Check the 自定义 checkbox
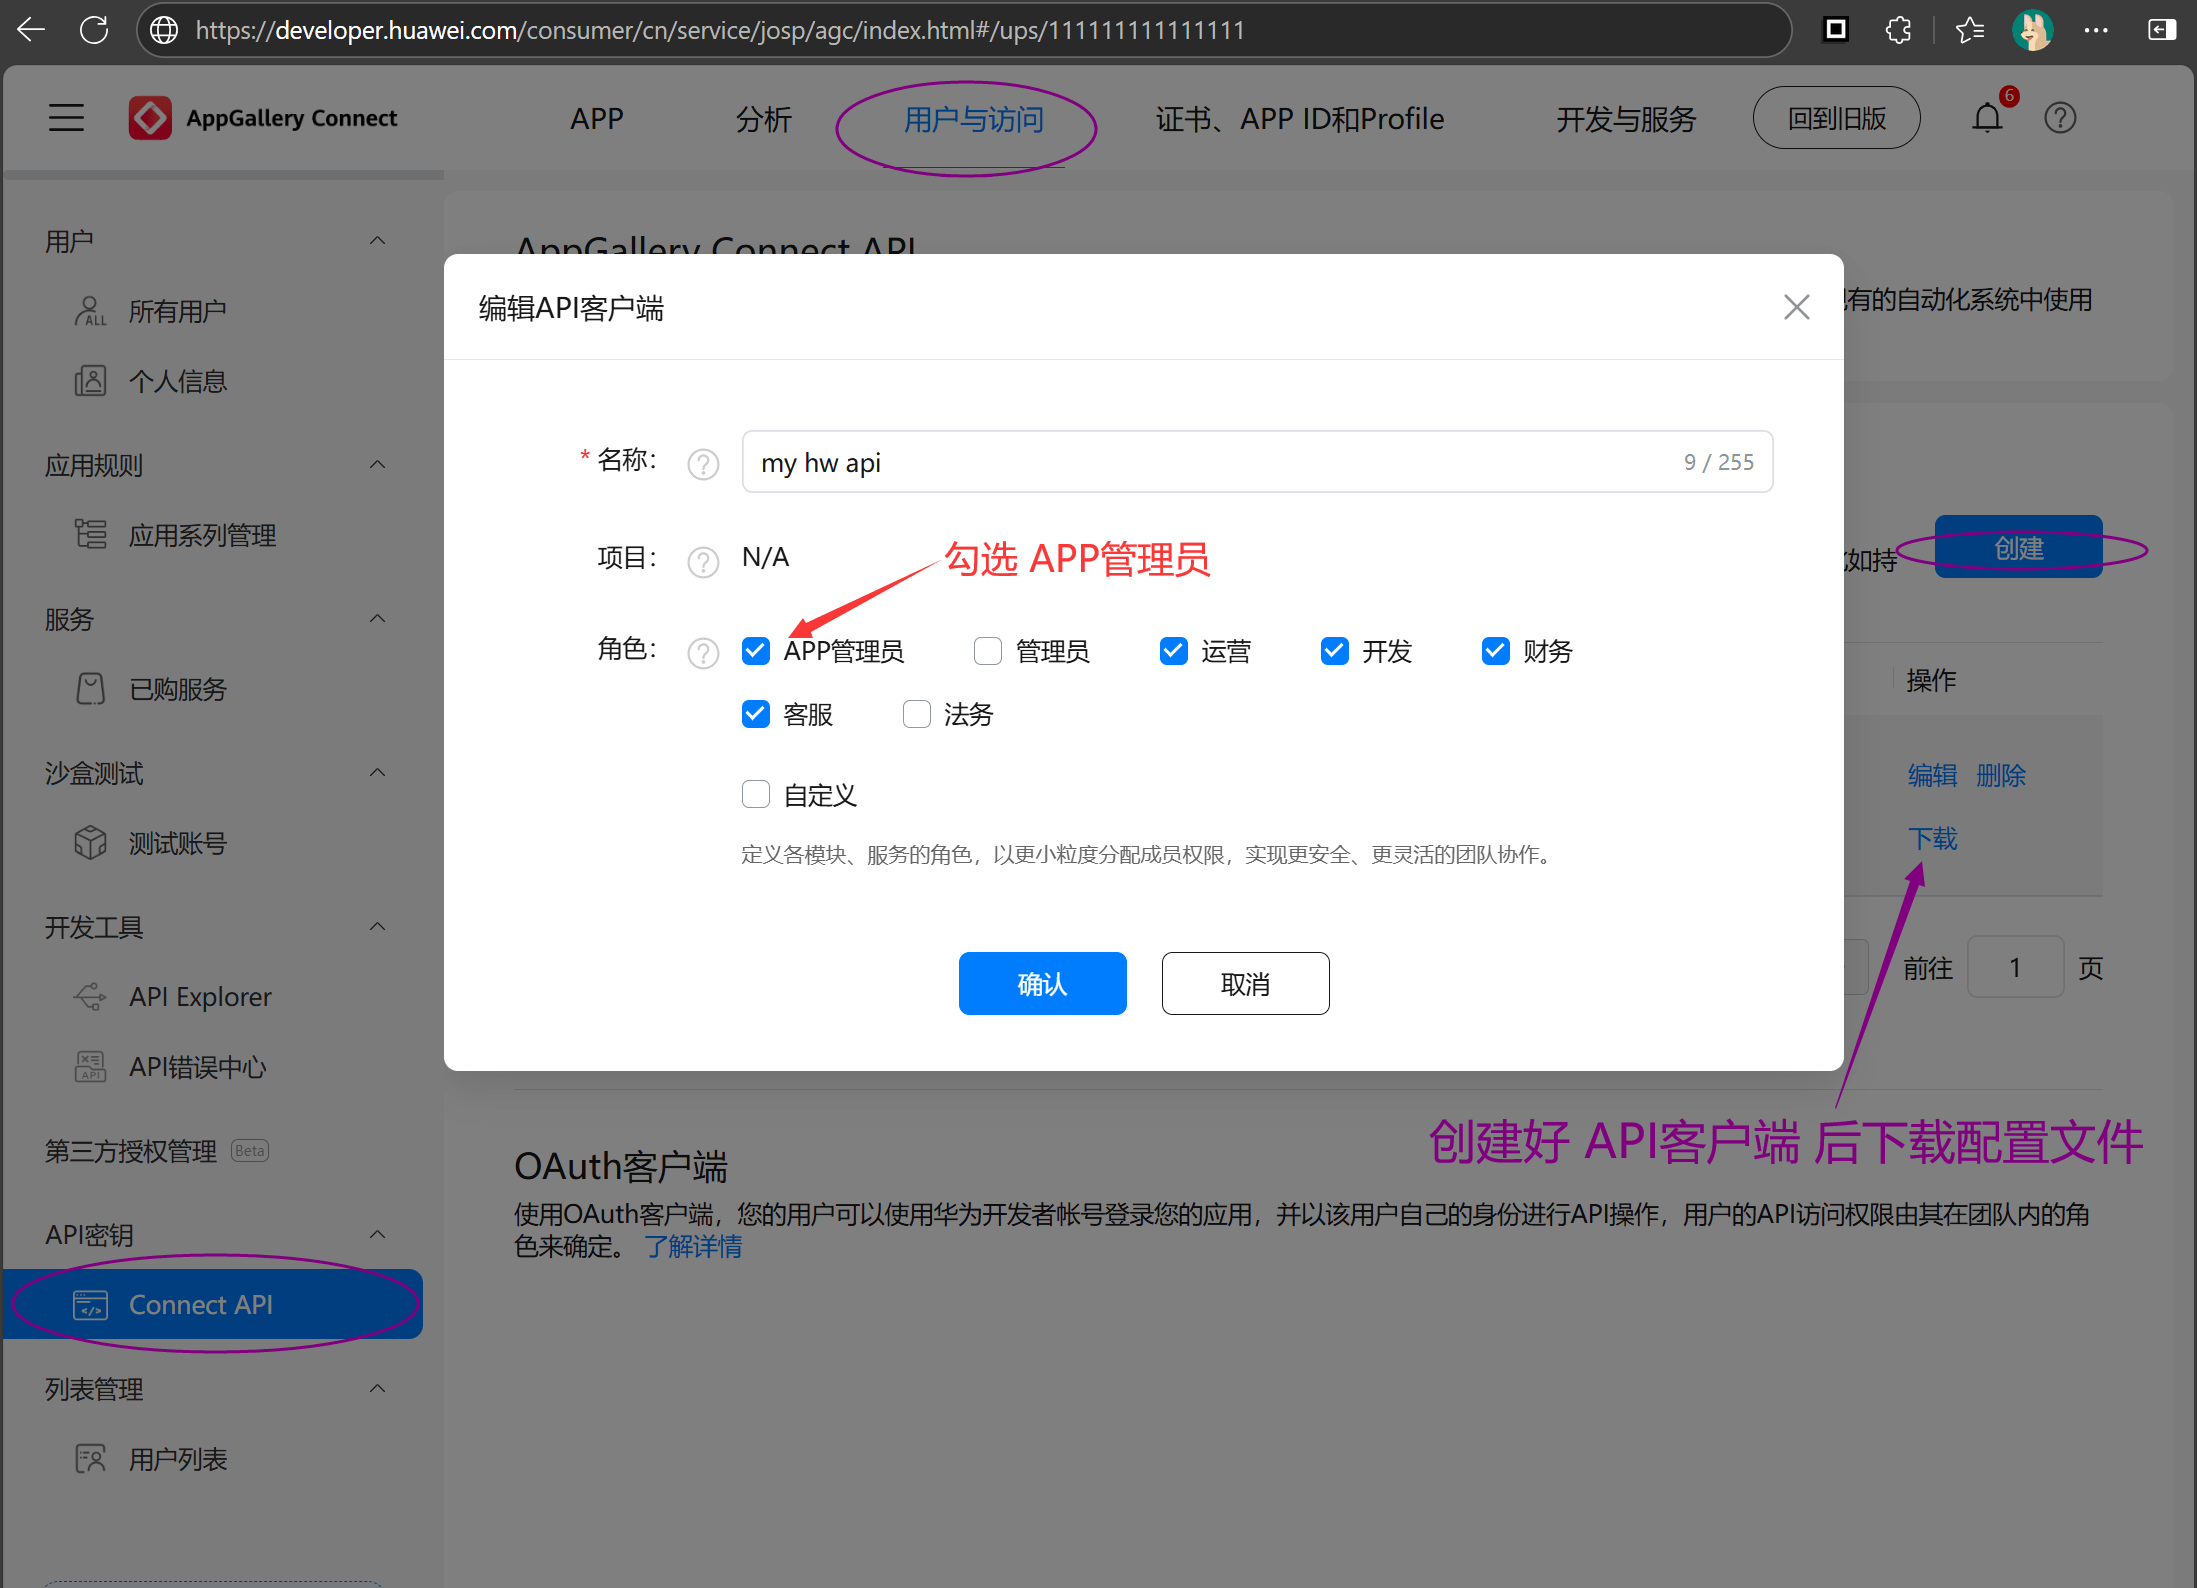 756,795
